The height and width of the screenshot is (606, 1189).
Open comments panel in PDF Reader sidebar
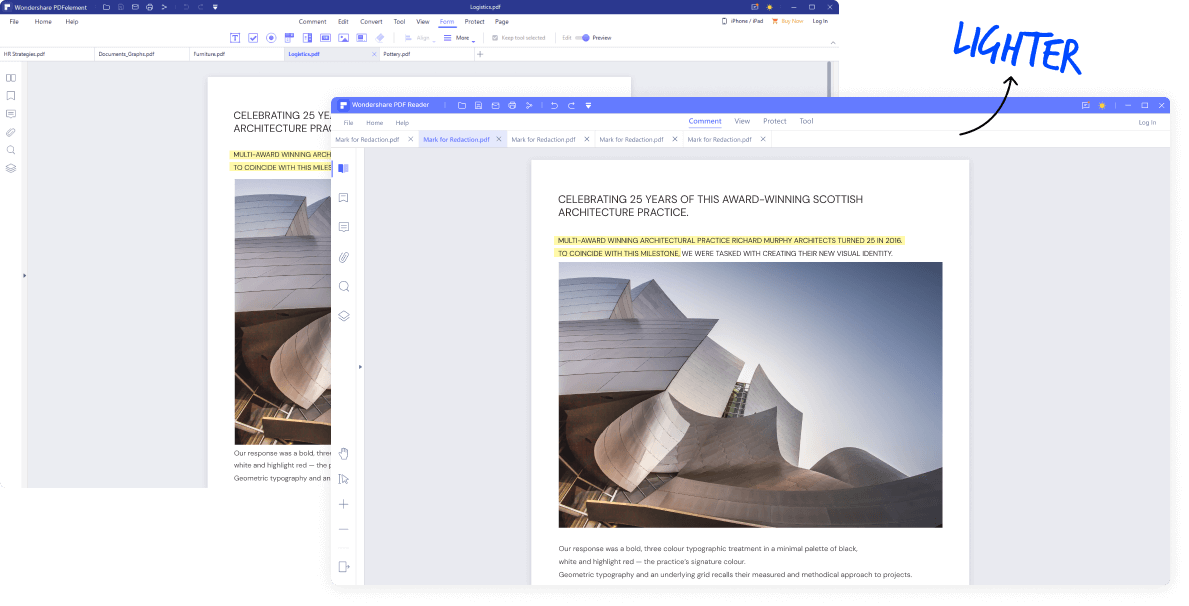coord(344,228)
